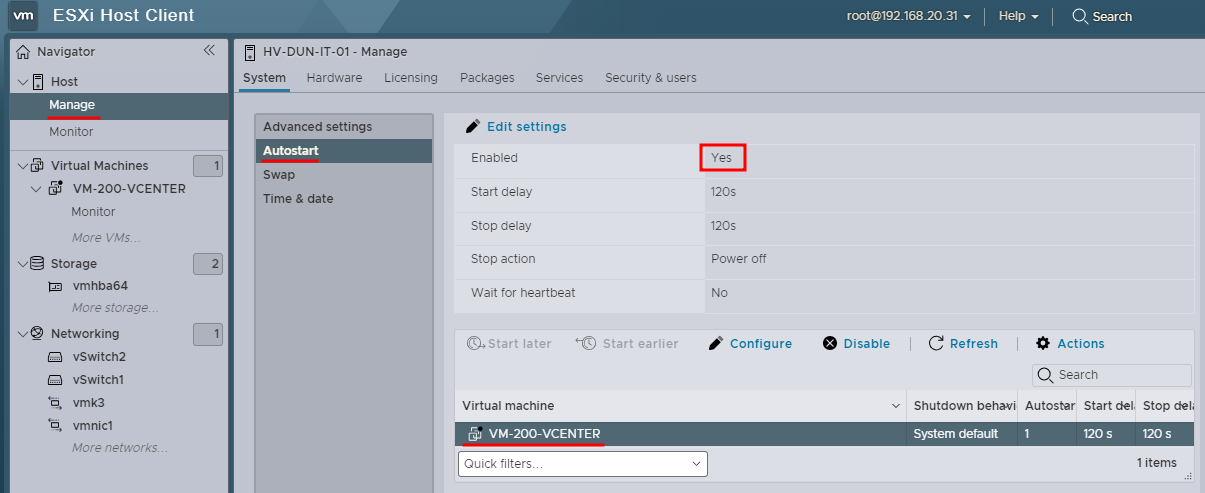1205x493 pixels.
Task: Click the vmk3 network adapter icon
Action: point(57,402)
